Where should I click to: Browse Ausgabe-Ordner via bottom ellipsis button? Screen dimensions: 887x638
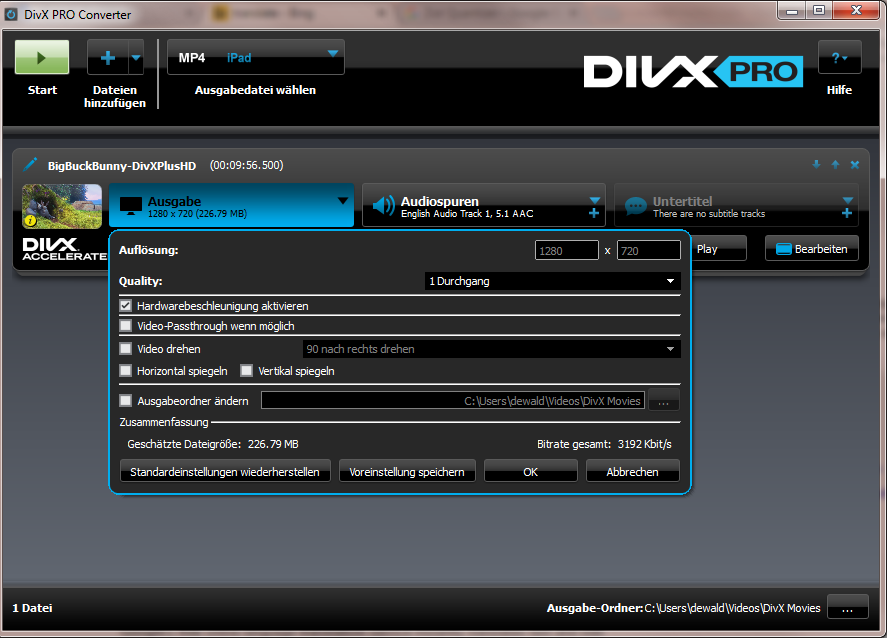pos(847,607)
